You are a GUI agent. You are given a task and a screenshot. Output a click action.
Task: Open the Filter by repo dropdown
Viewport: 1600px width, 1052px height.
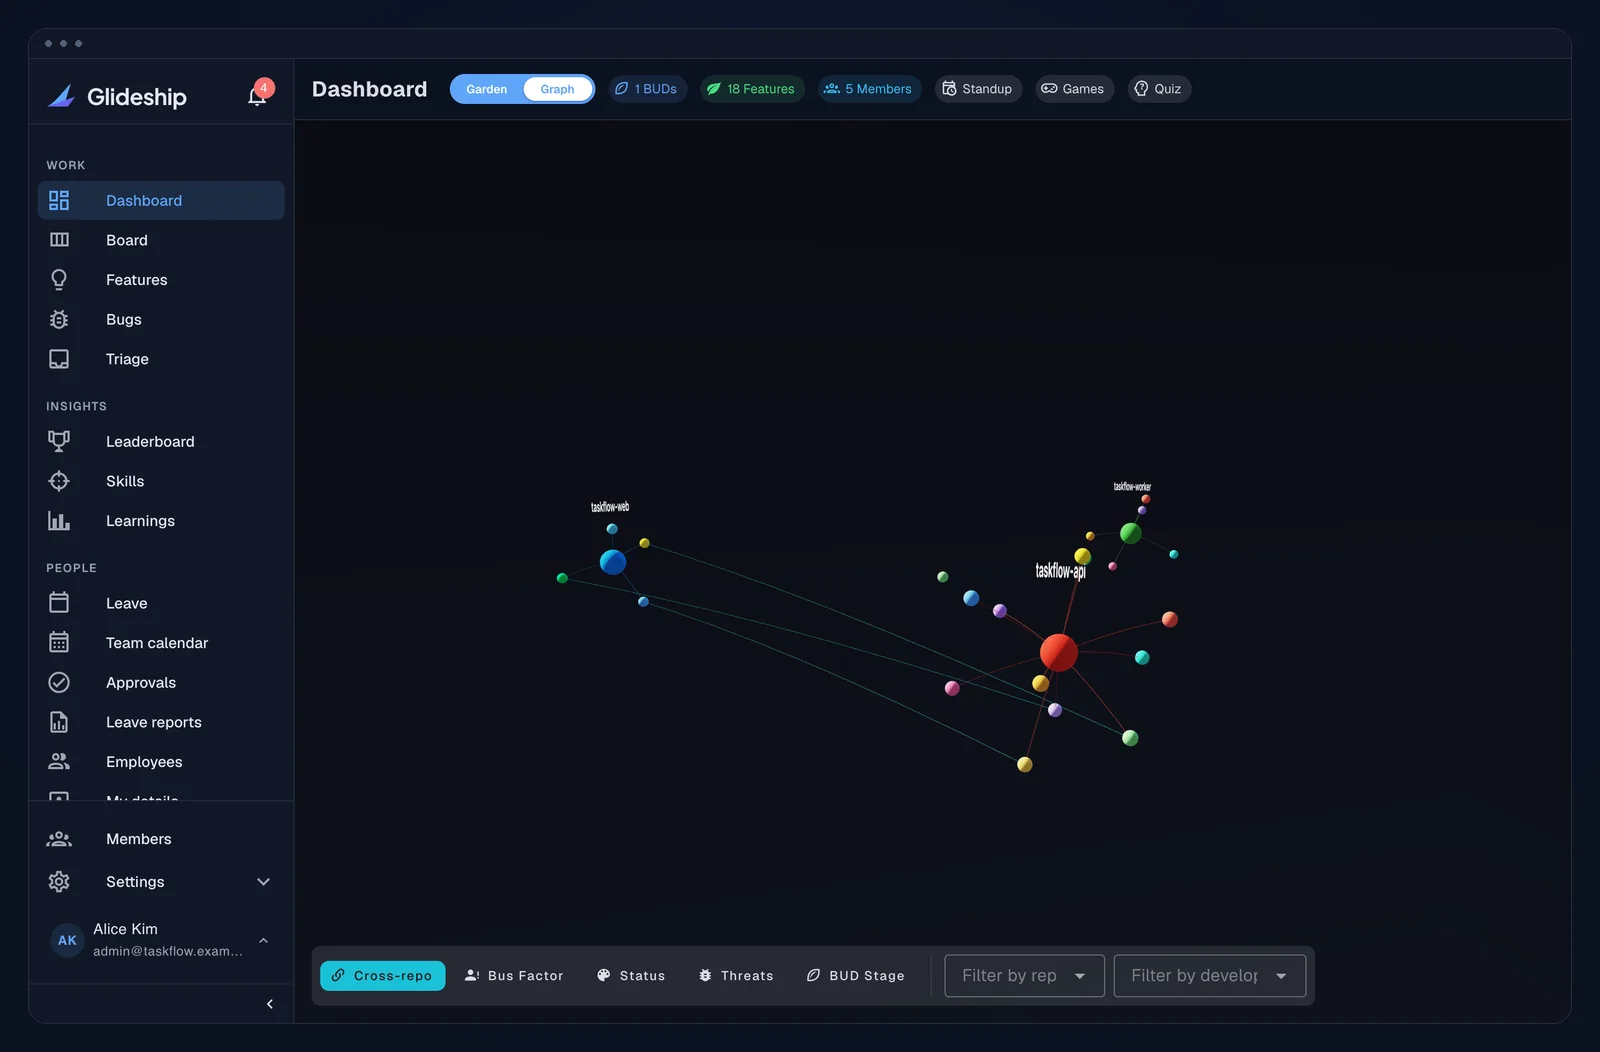[x=1024, y=976]
